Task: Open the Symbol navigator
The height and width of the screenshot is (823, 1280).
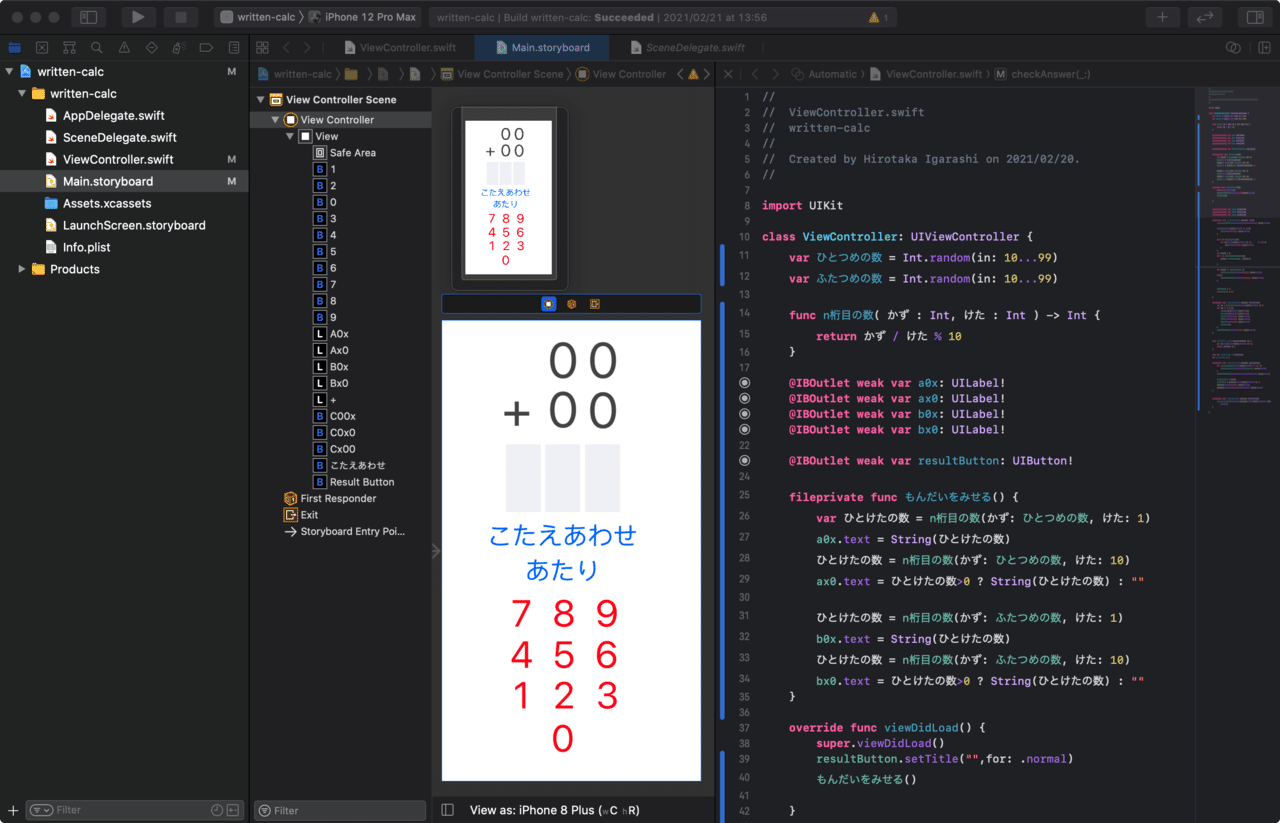Action: tap(69, 47)
